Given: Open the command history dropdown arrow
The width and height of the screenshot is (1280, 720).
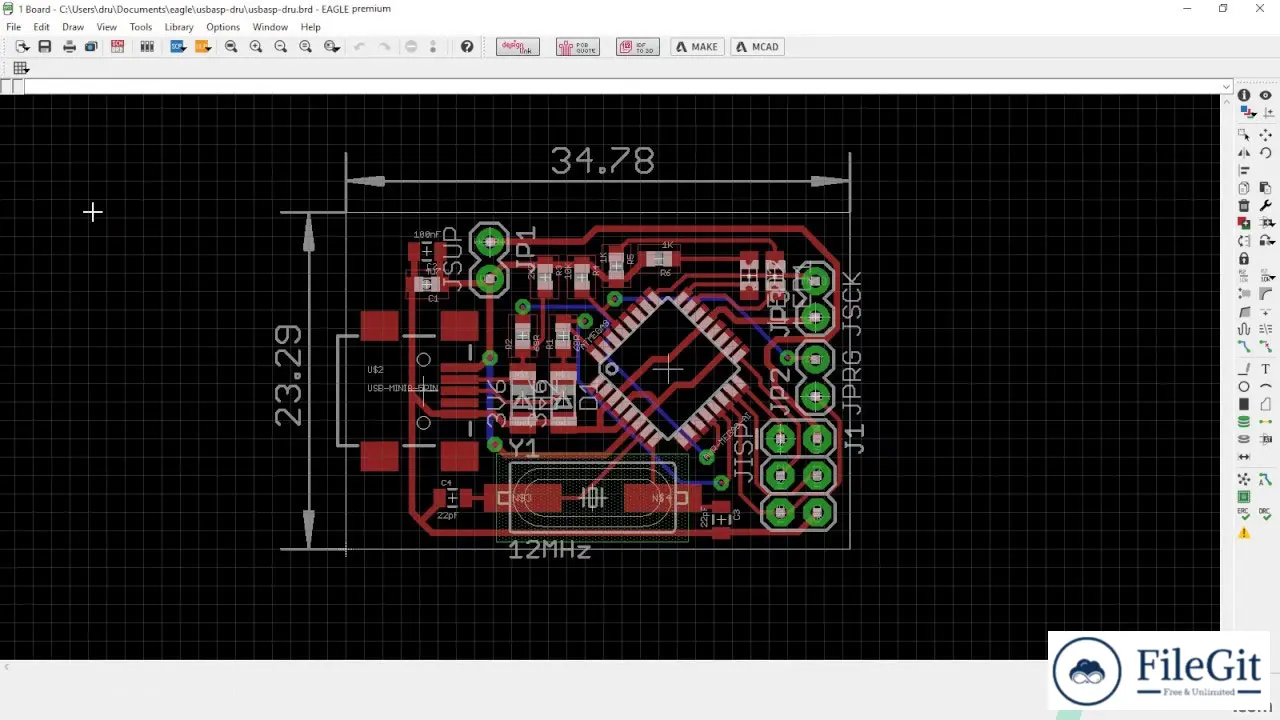Looking at the screenshot, I should (1227, 87).
